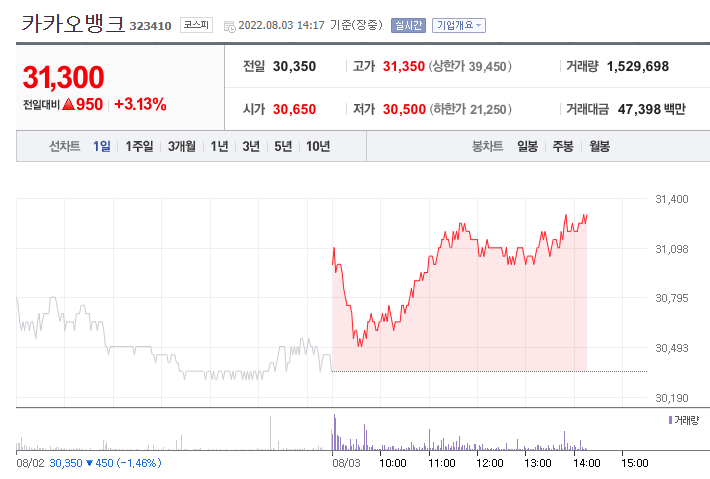Image resolution: width=710 pixels, height=479 pixels.
Task: Click the 08/03 date axis label
Action: point(346,463)
